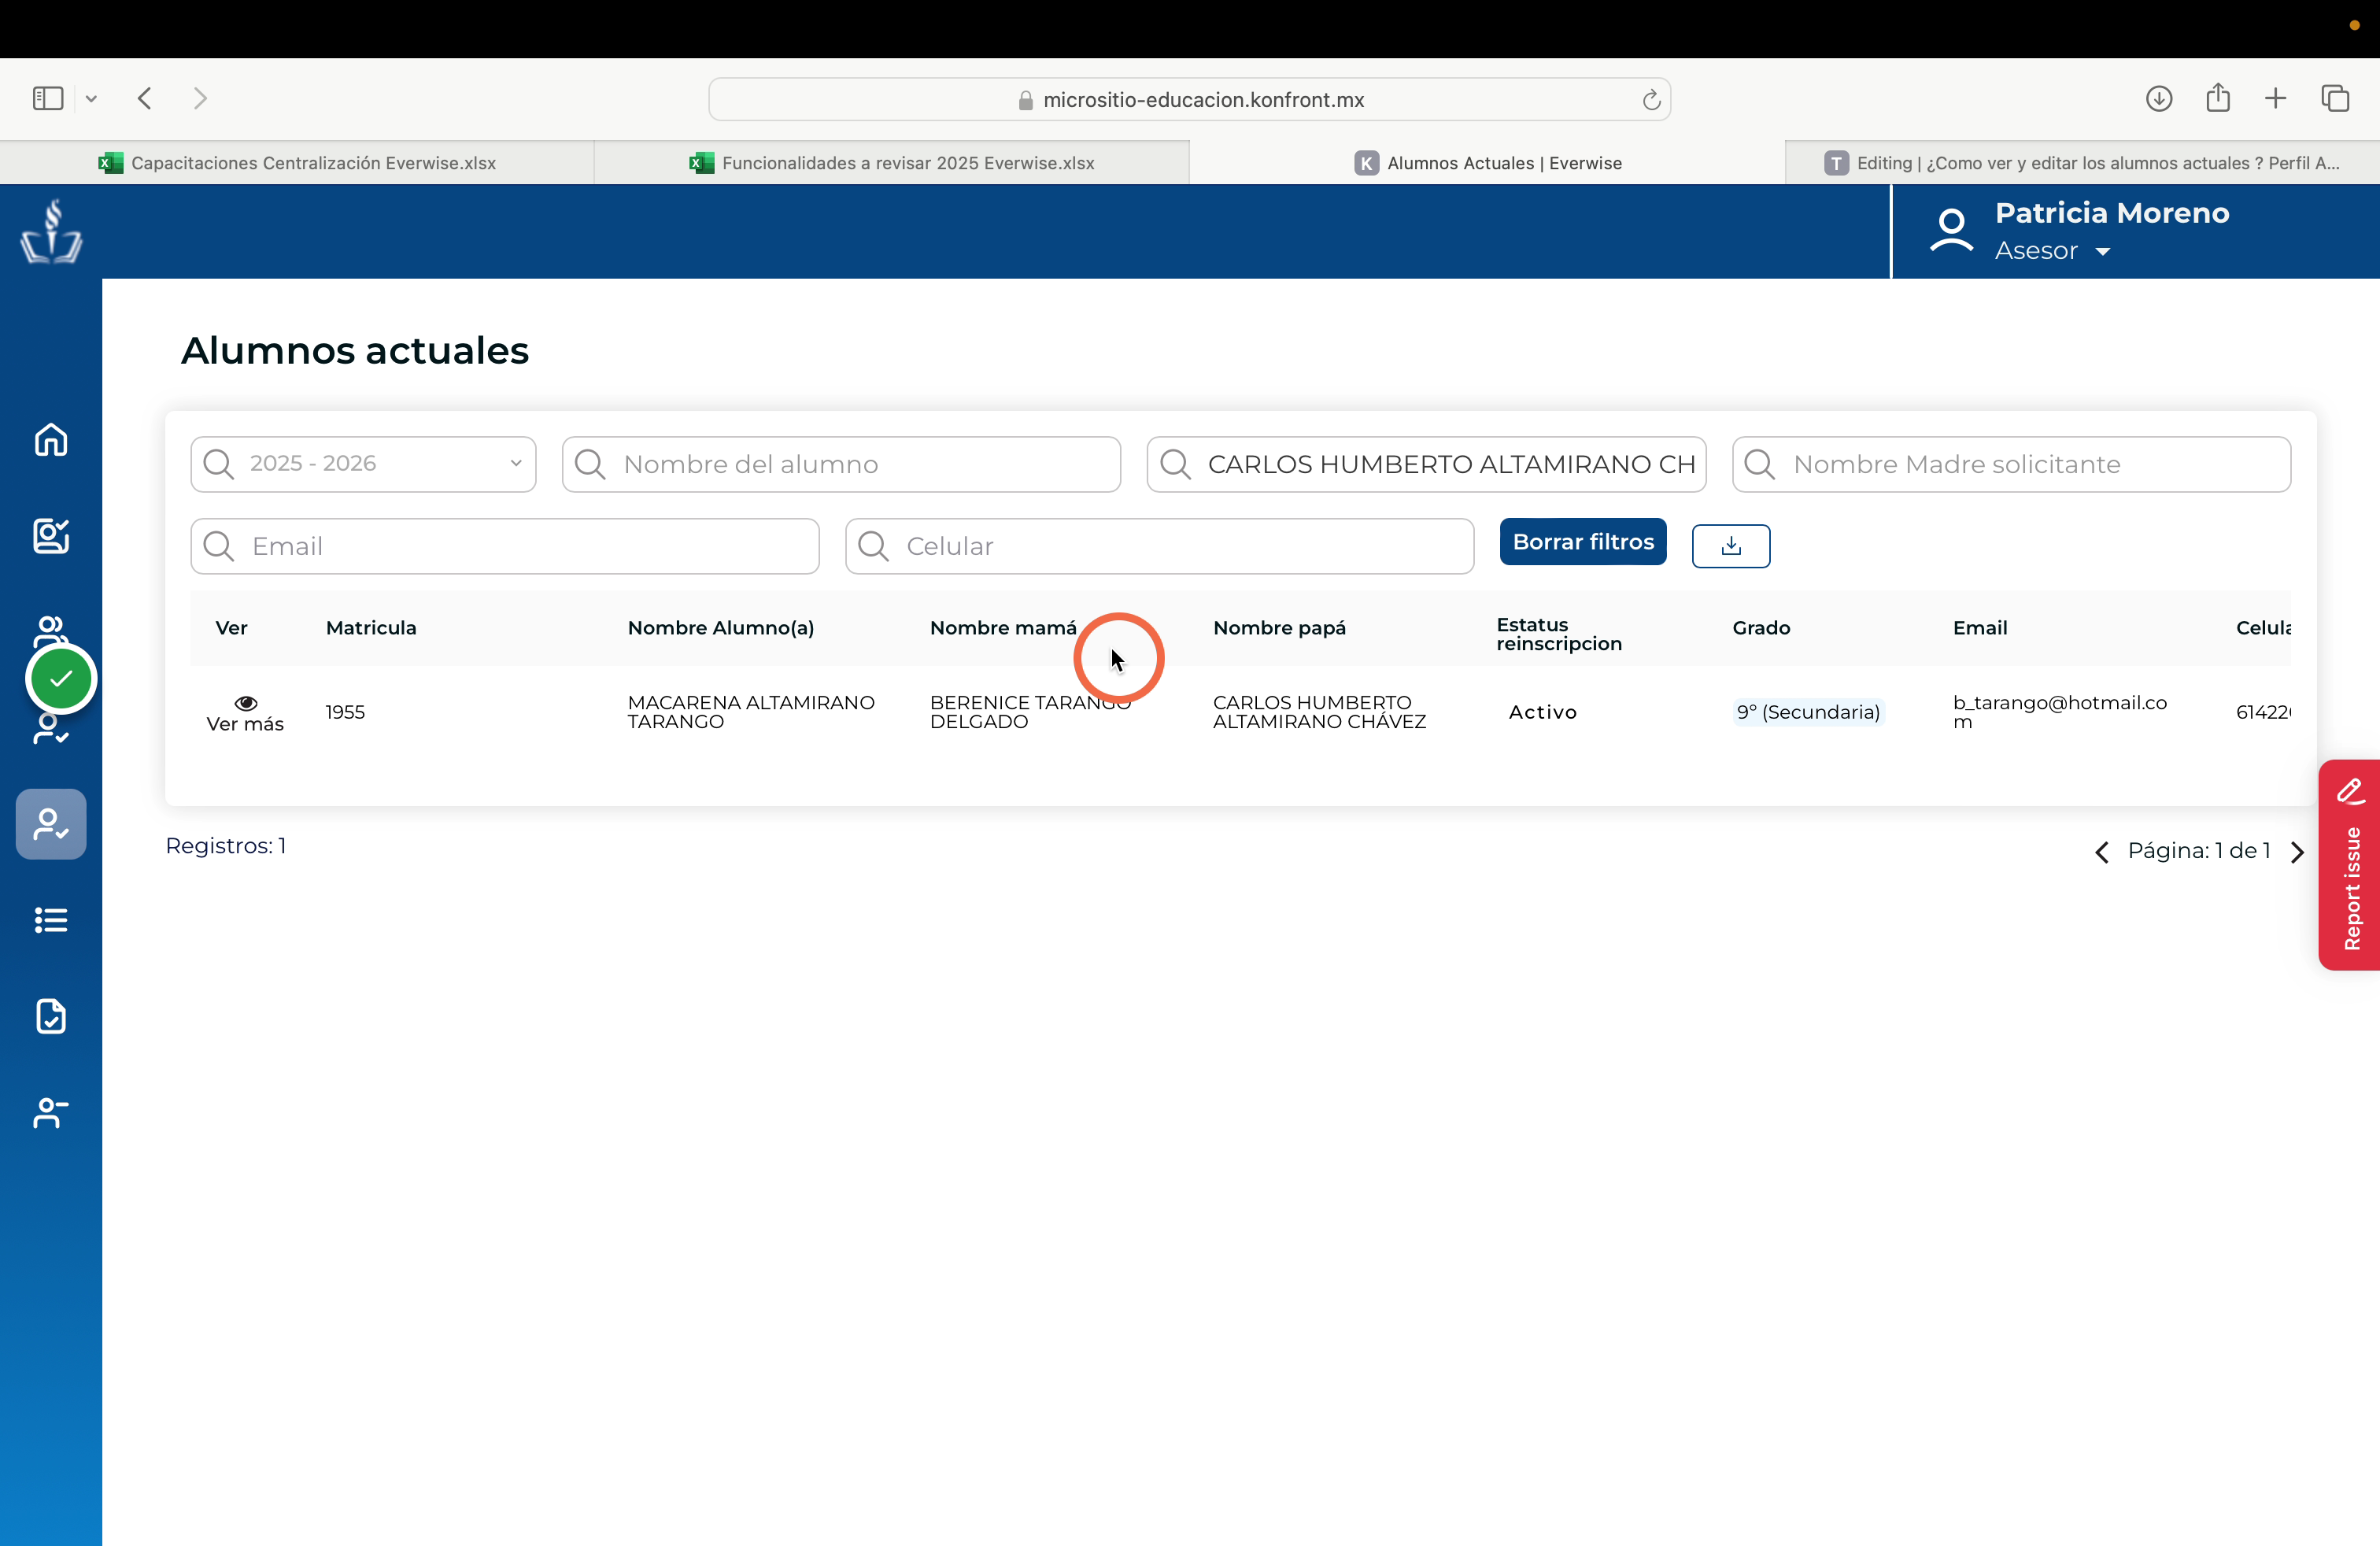Viewport: 2380px width, 1546px height.
Task: Open the Share icon in Safari
Action: tap(2218, 97)
